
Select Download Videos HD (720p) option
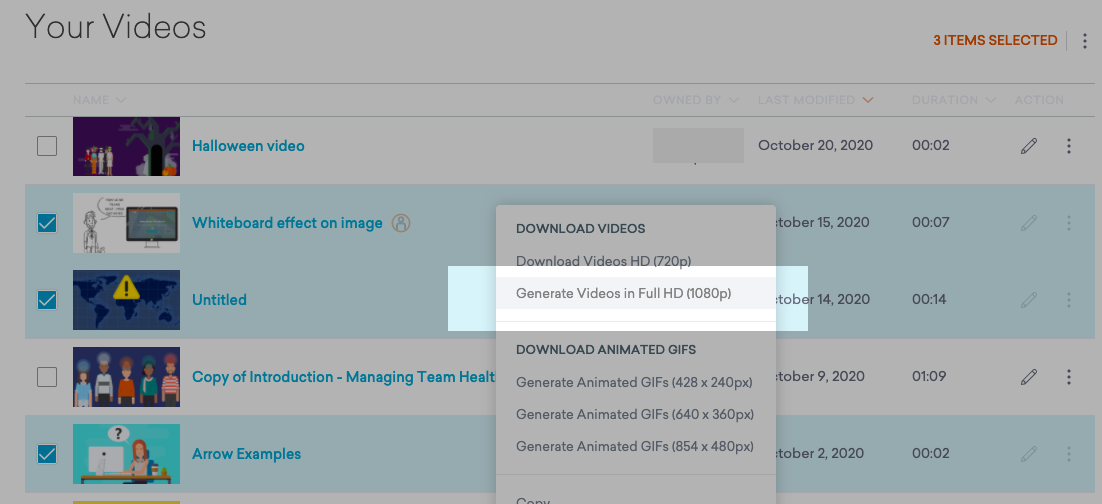pyautogui.click(x=603, y=262)
